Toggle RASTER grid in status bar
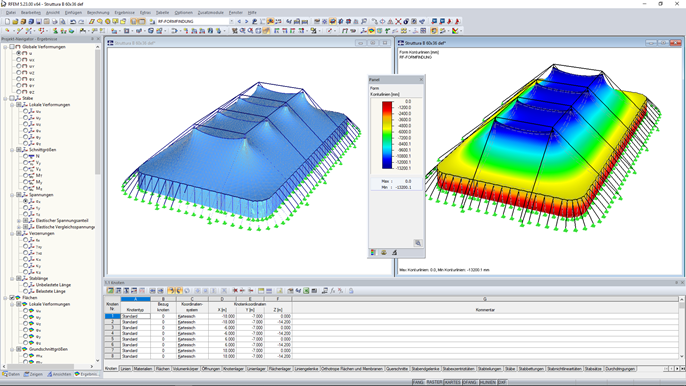 click(x=434, y=382)
